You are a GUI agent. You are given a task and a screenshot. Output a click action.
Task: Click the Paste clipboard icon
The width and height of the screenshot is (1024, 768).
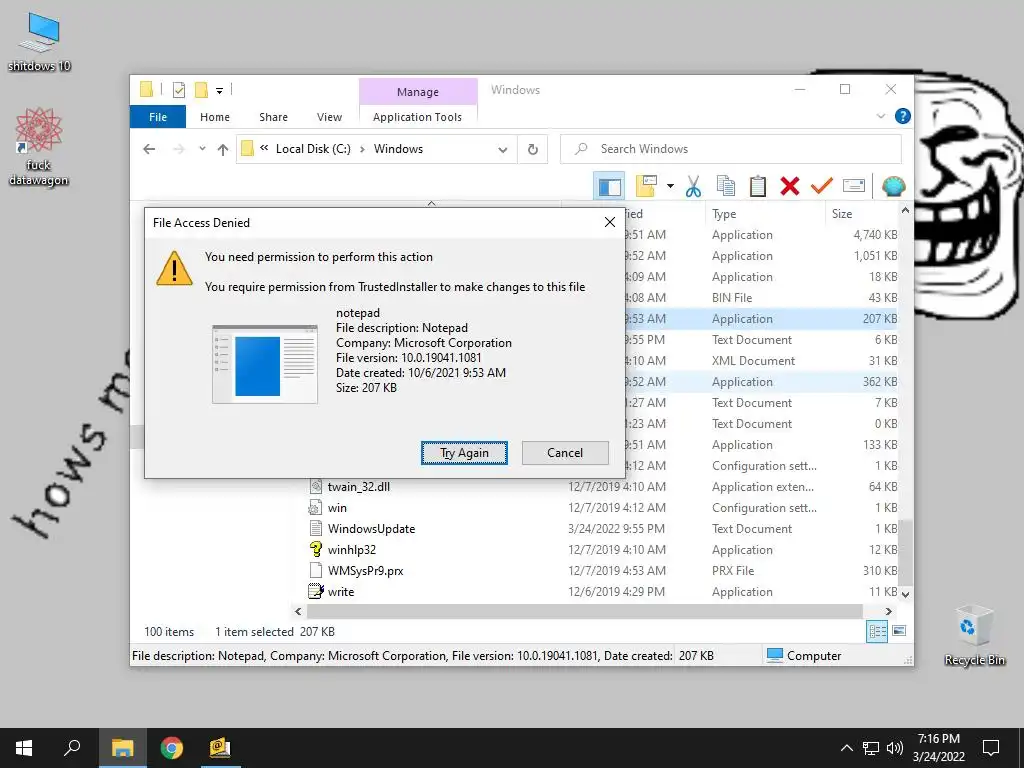point(758,187)
